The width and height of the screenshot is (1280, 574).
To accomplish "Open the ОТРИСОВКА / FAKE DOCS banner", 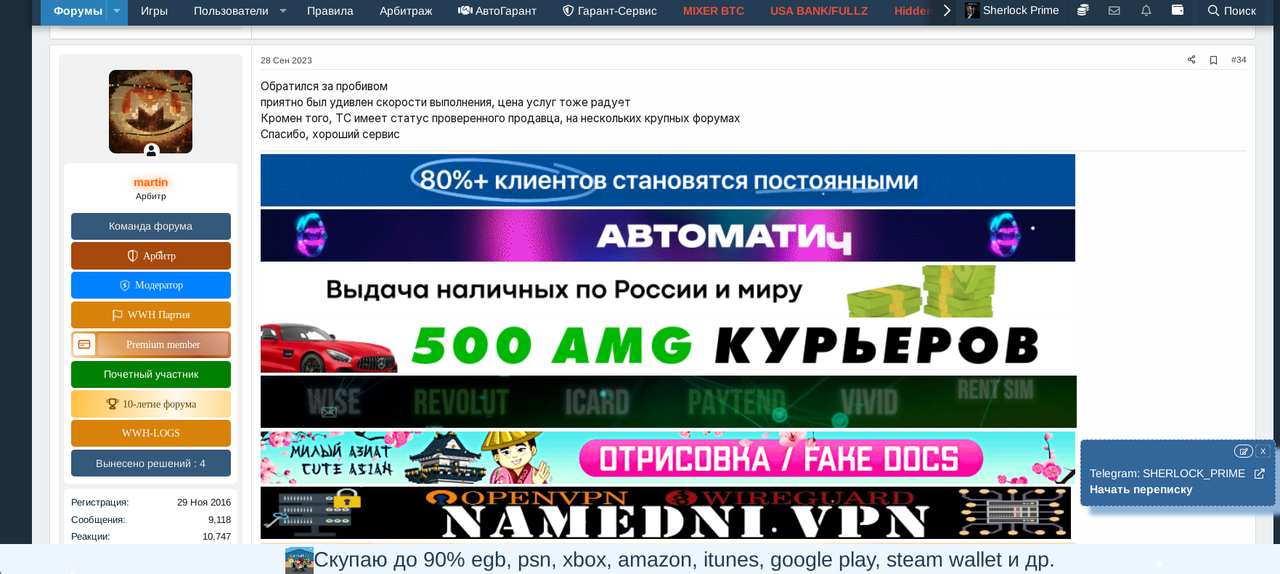I will click(668, 458).
